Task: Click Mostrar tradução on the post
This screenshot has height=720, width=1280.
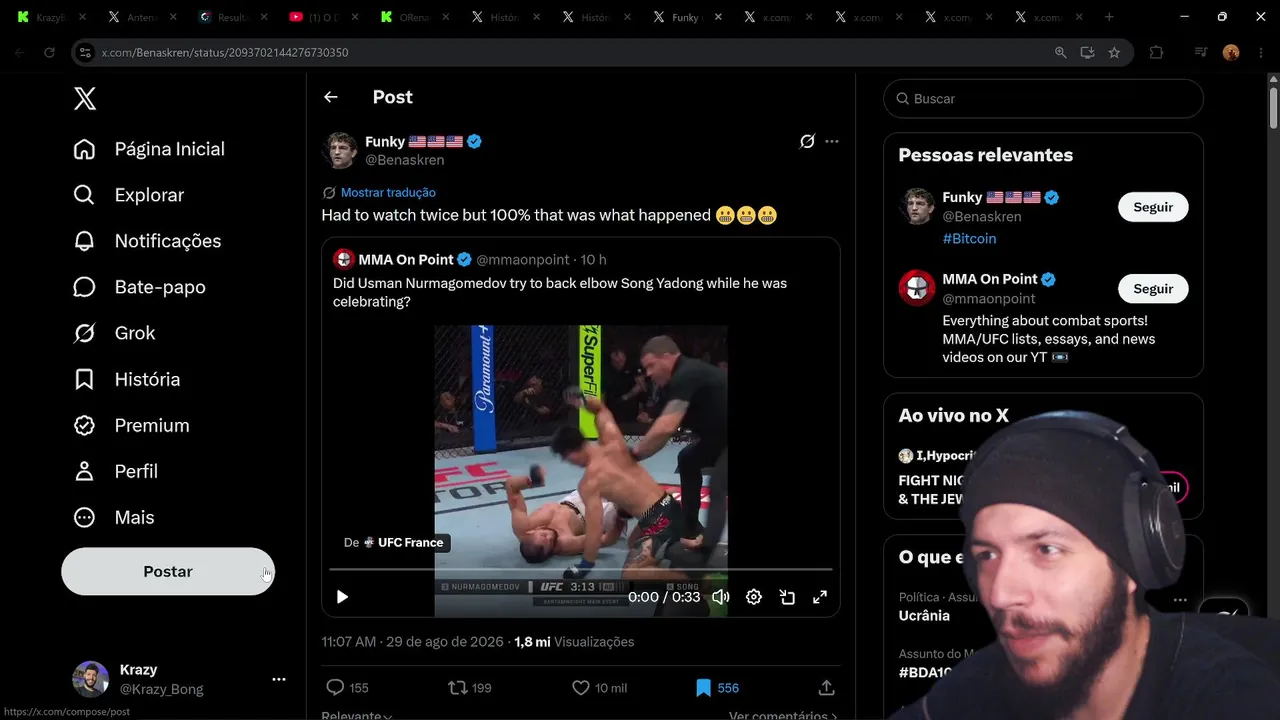Action: tap(388, 192)
